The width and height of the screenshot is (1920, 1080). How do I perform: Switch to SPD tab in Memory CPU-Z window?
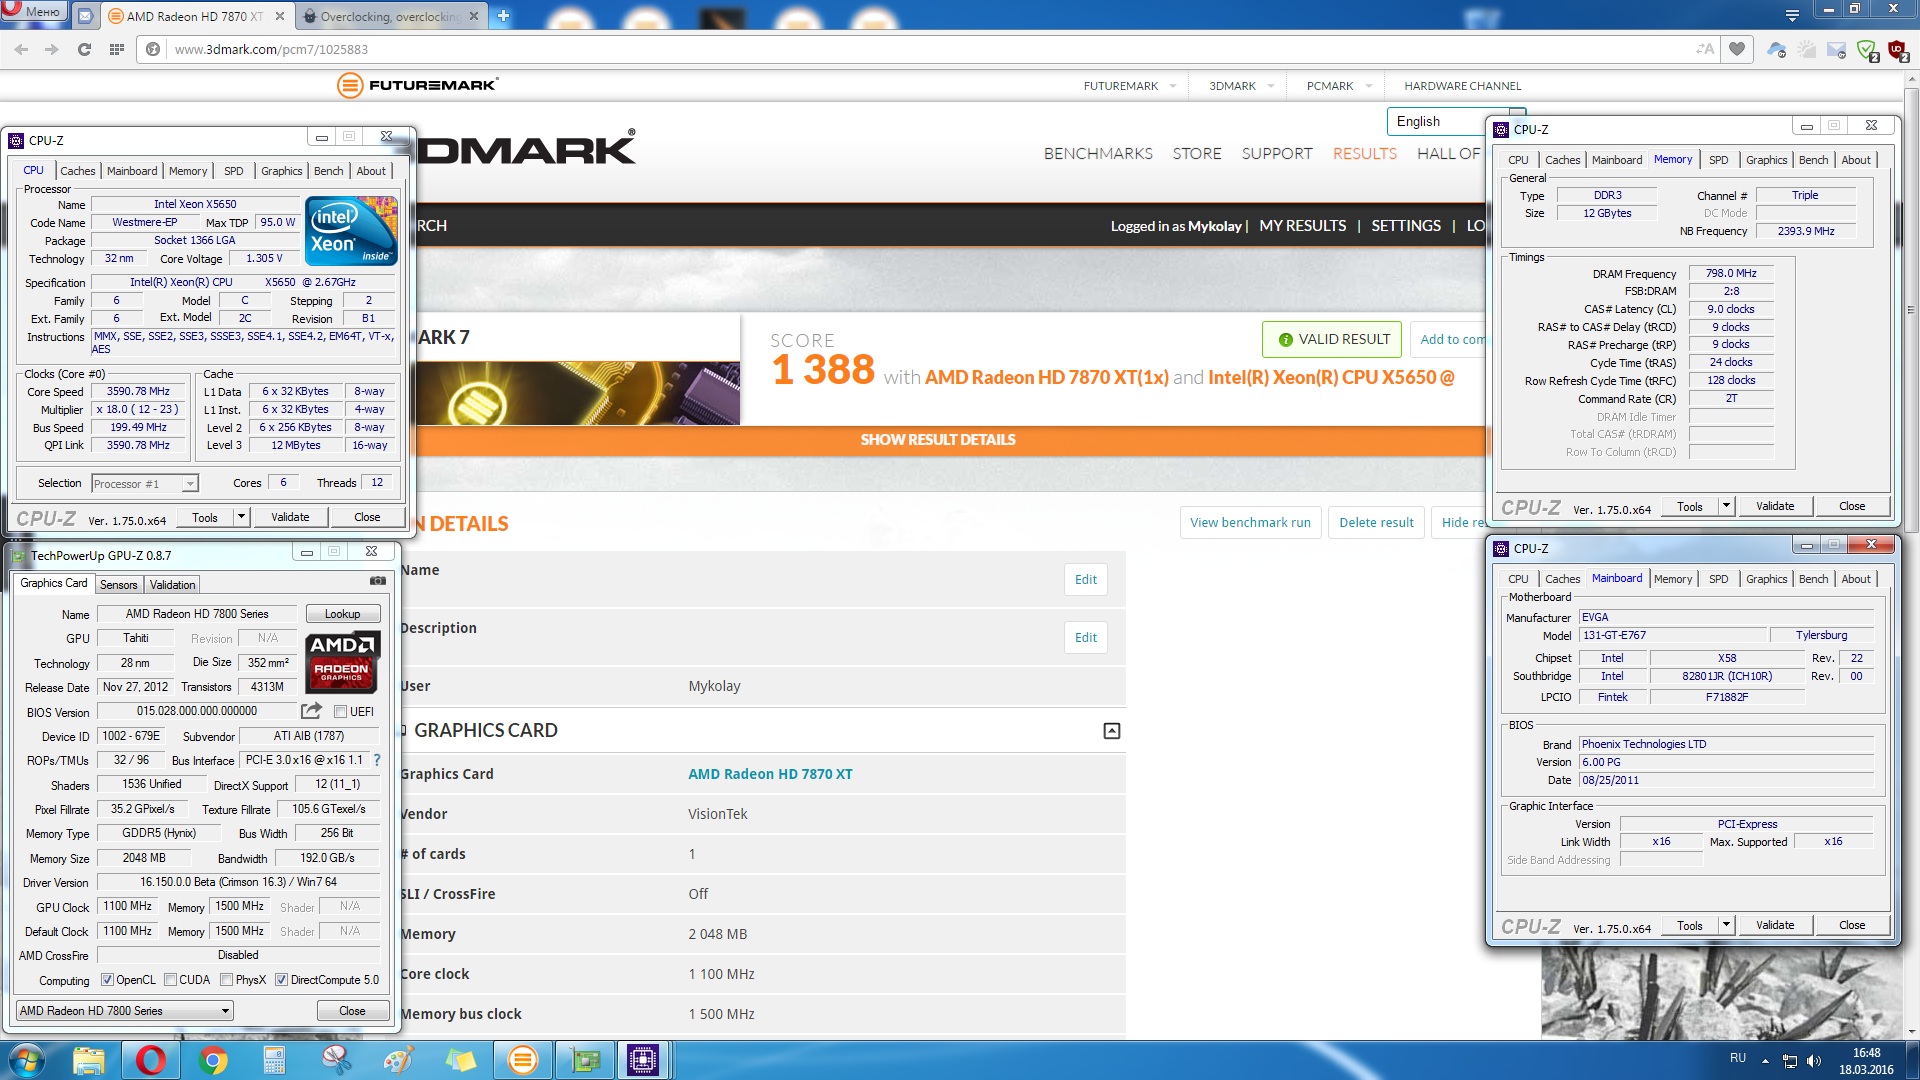[x=1718, y=160]
